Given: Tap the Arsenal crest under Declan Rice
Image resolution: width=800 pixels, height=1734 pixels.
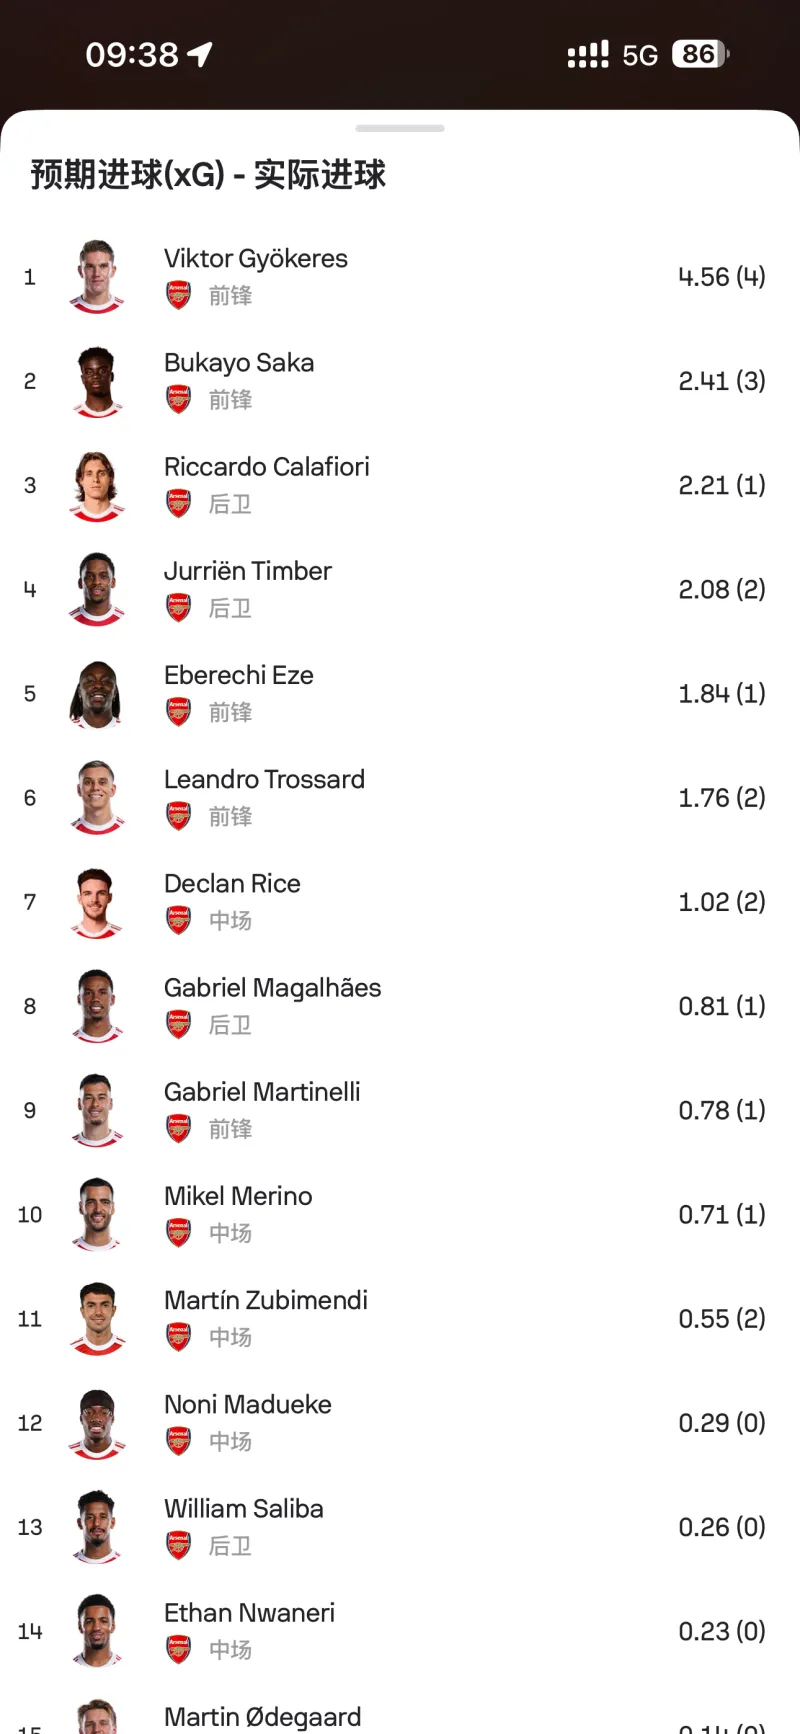Looking at the screenshot, I should point(178,920).
